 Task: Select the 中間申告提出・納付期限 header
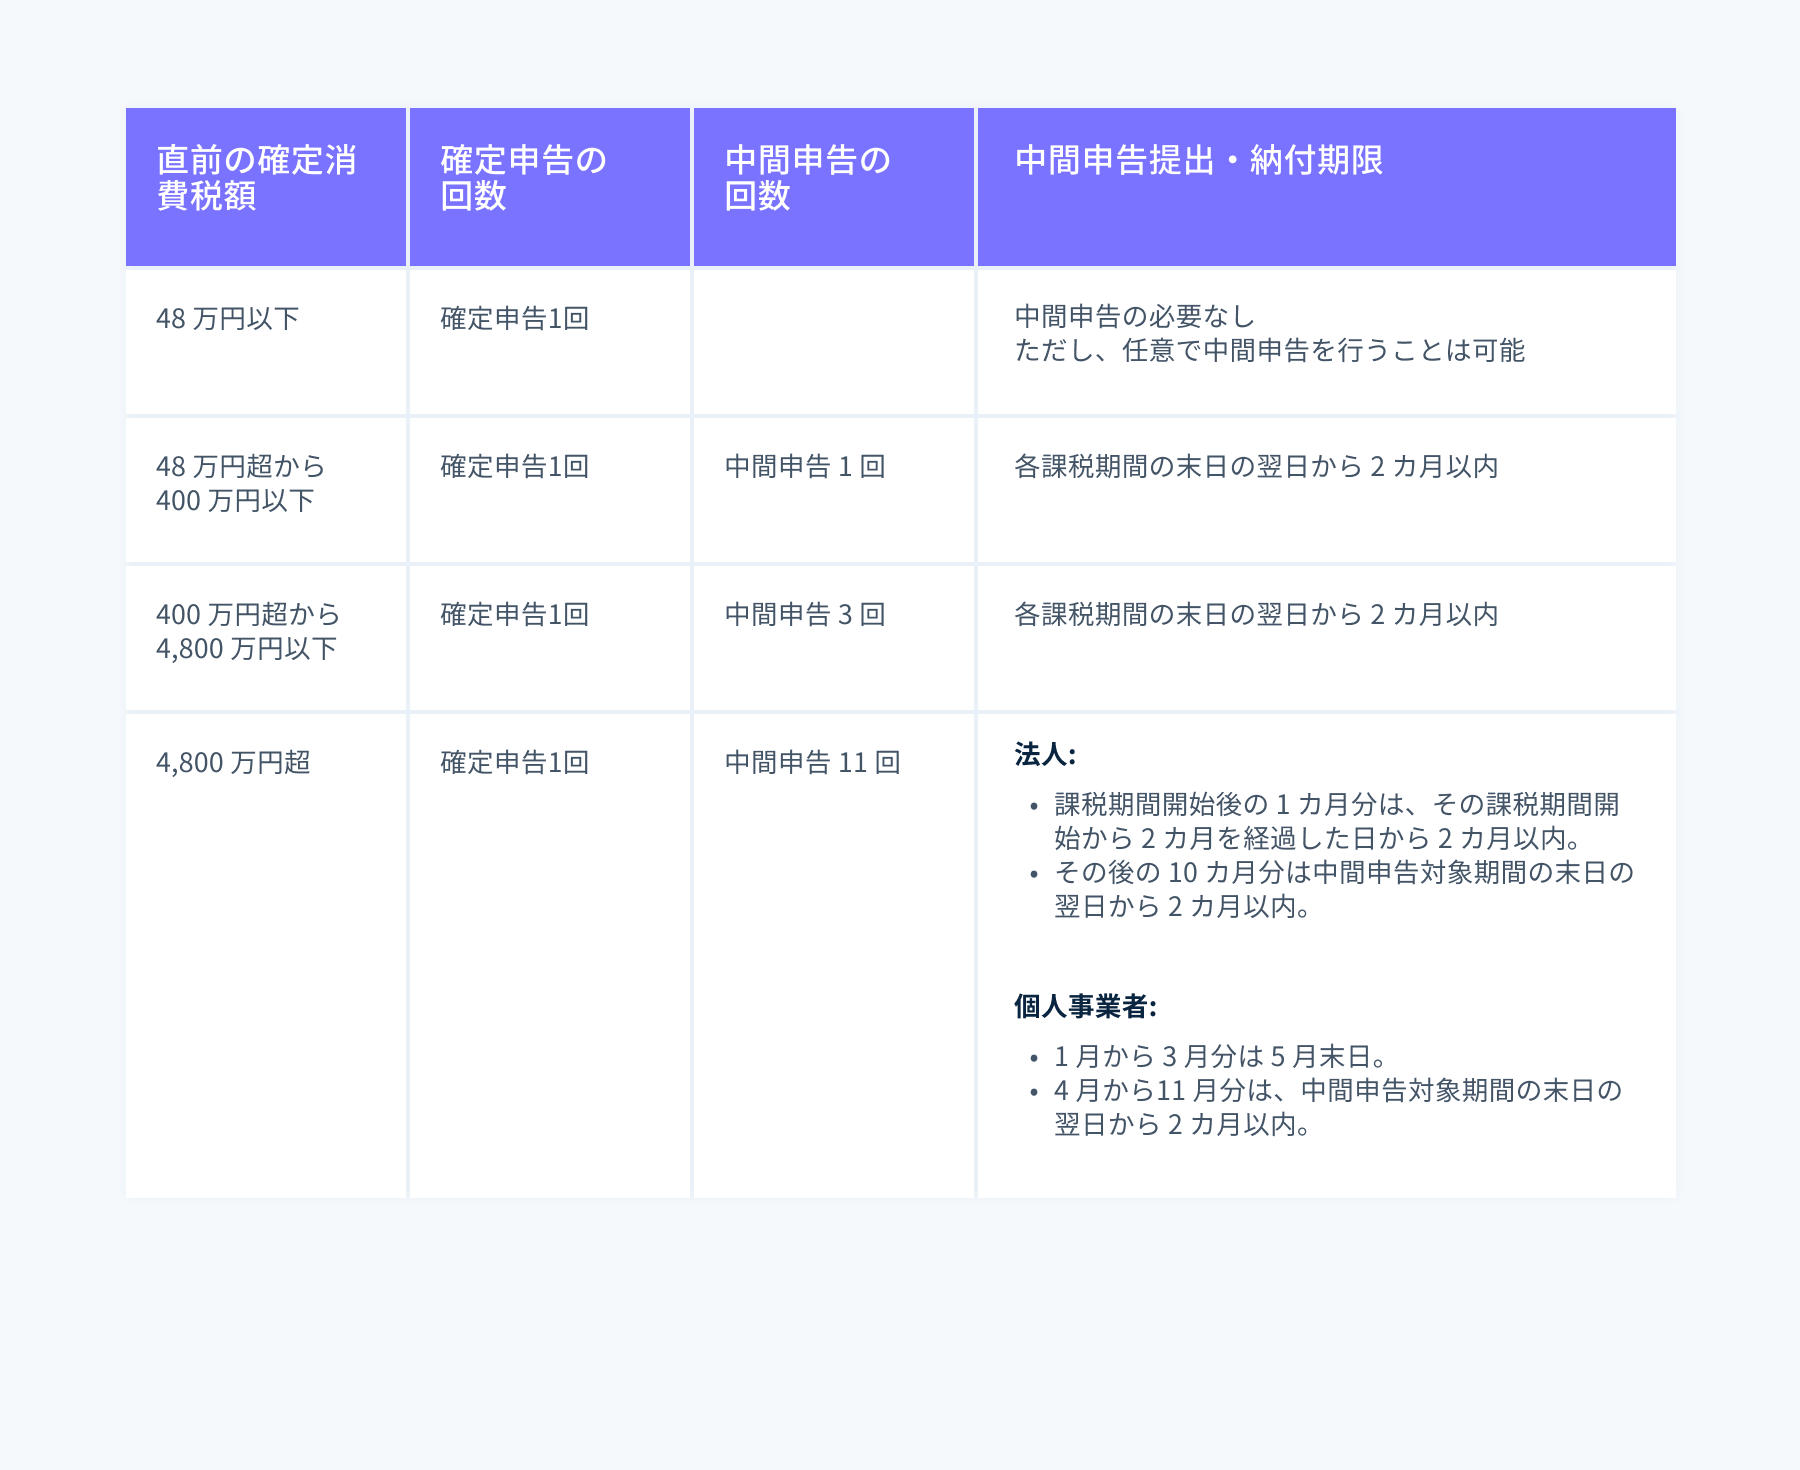[1198, 161]
